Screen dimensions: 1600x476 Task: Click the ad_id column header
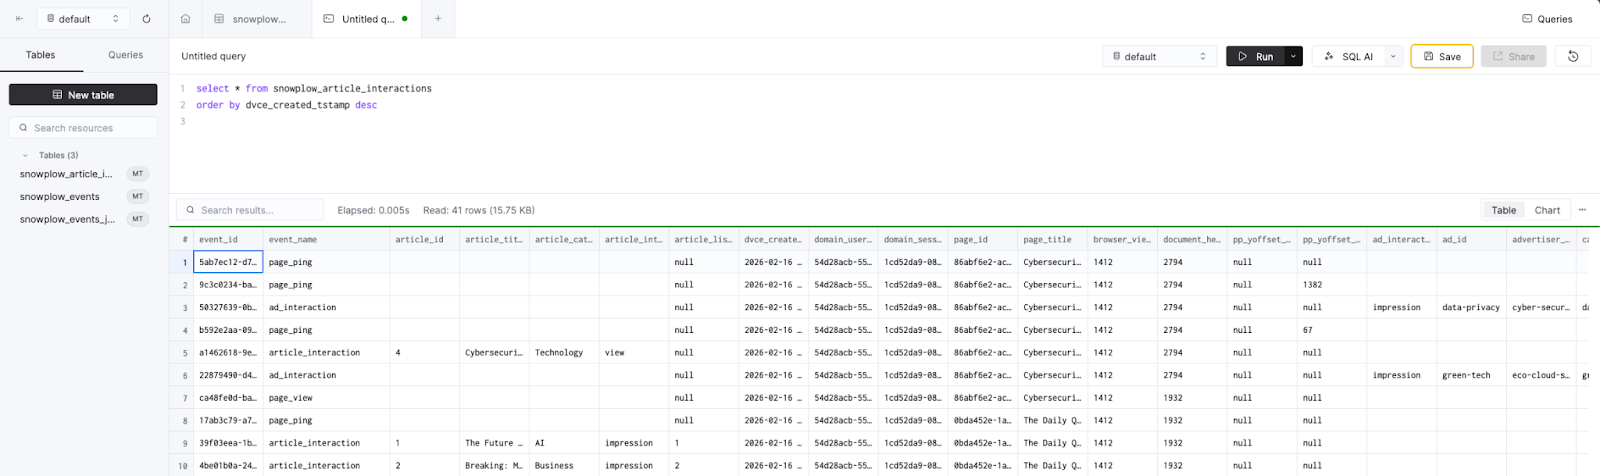[1471, 239]
